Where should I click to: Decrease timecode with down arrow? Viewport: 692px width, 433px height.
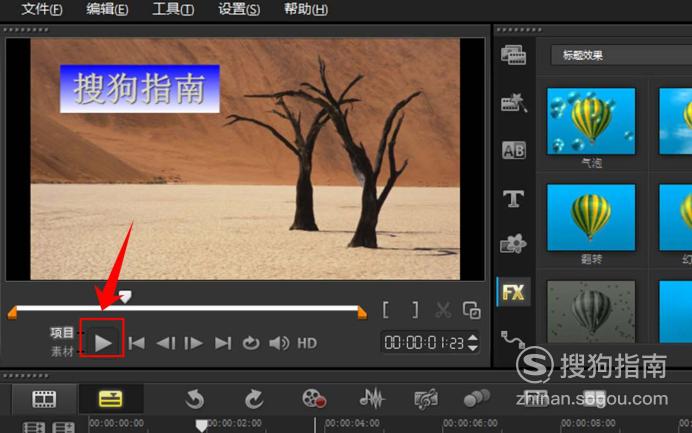(472, 348)
